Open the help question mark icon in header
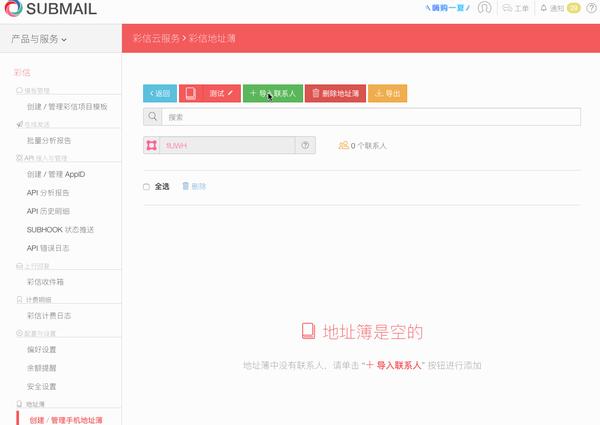Screen dimensions: 600x425 pos(592,8)
